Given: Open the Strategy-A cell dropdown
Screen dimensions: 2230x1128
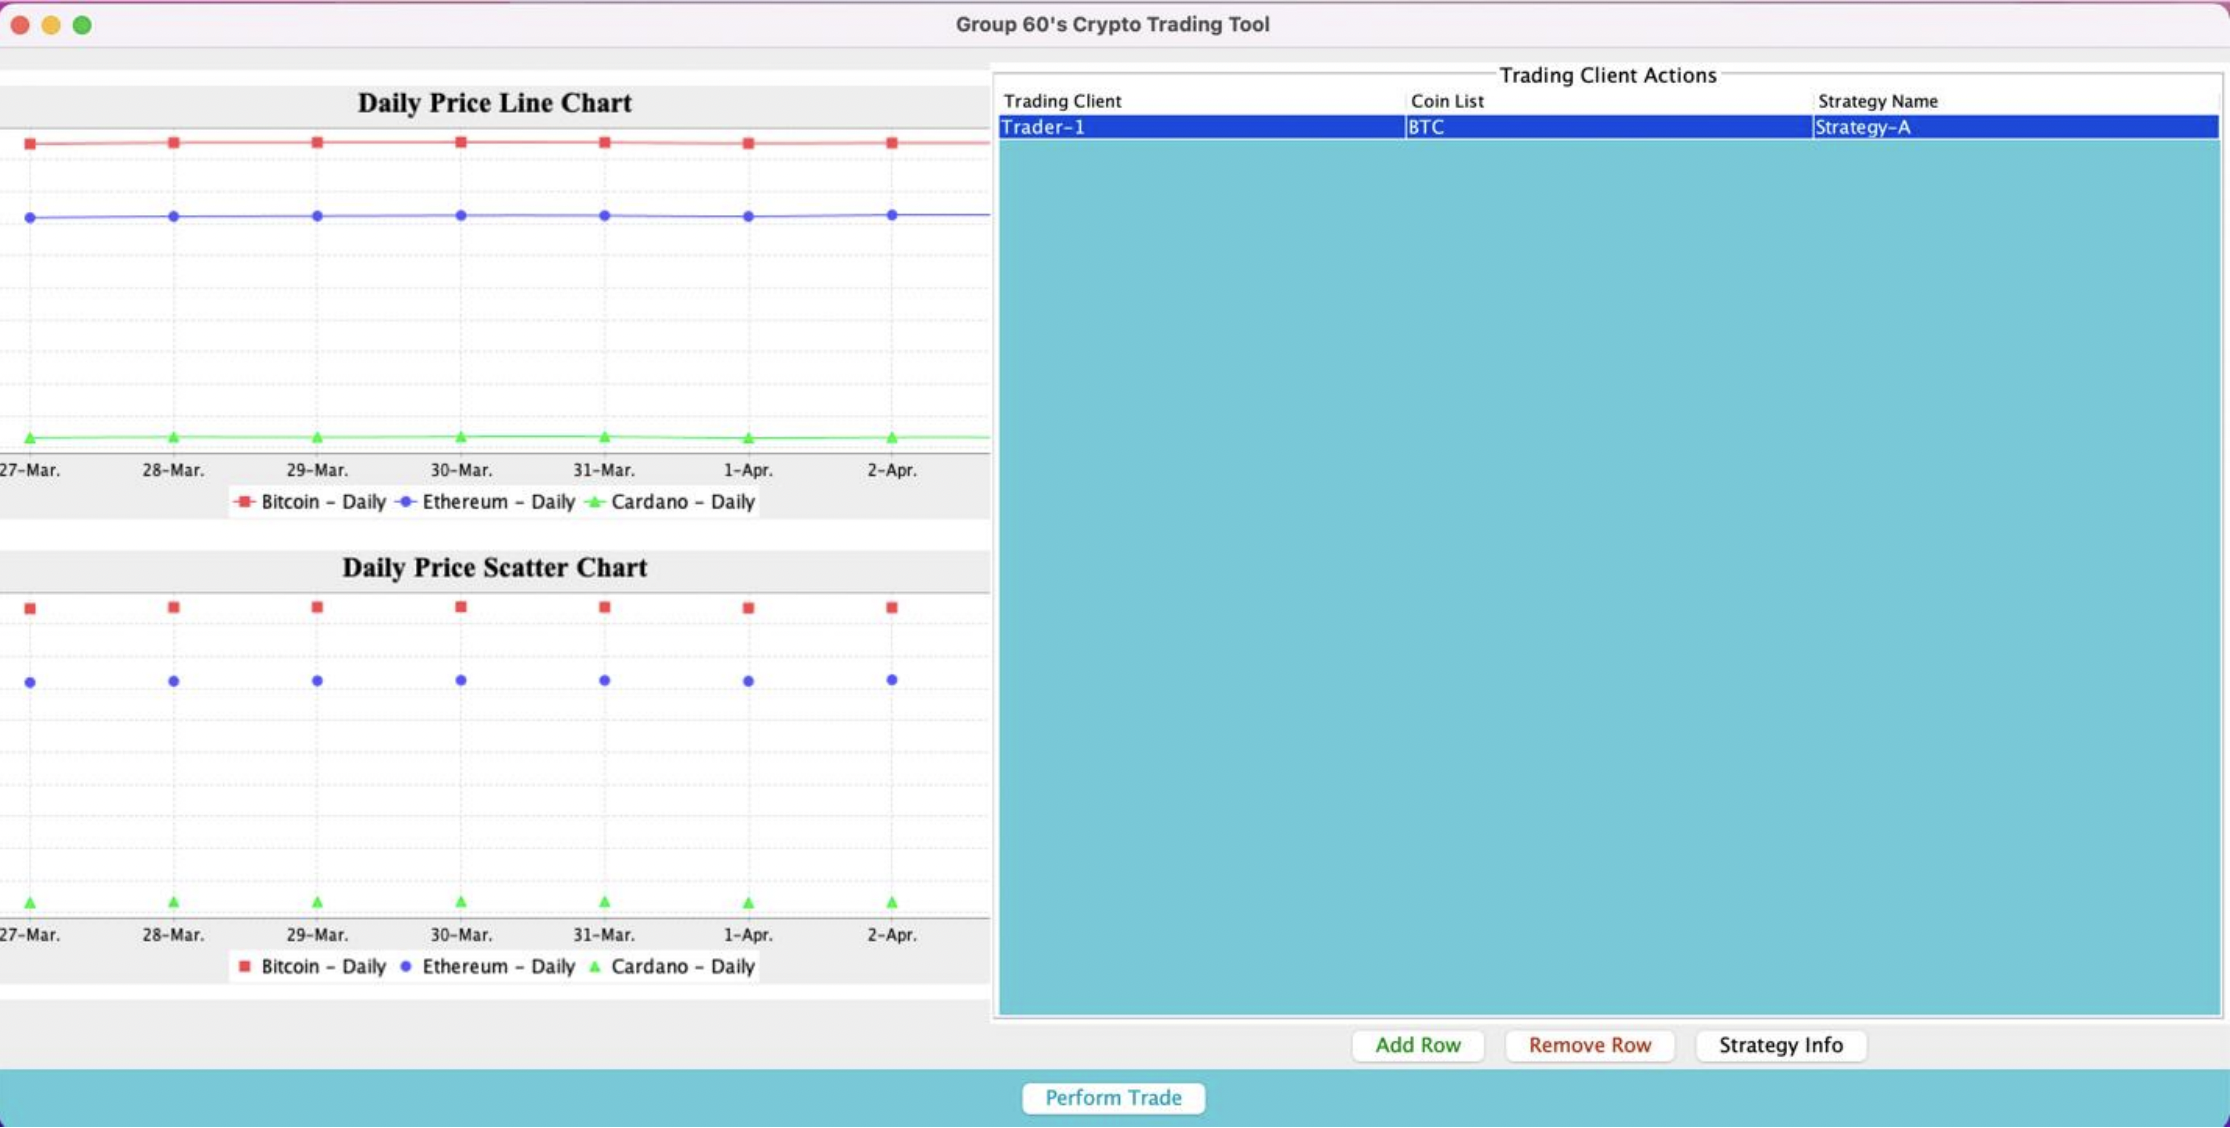Looking at the screenshot, I should click(x=2014, y=127).
